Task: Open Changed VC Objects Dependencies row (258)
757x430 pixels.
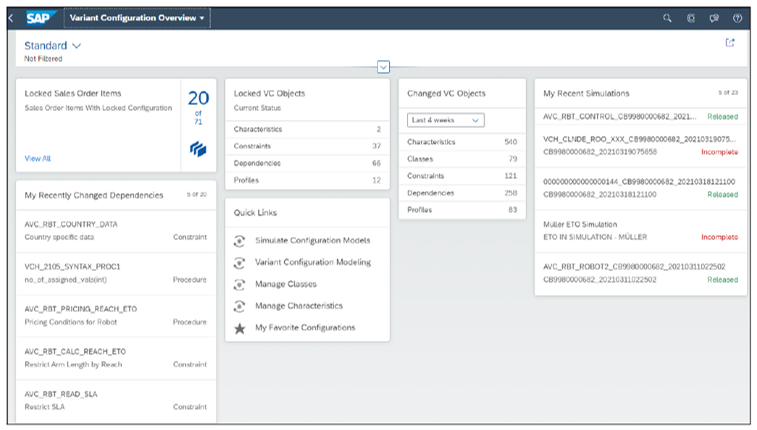Action: tap(462, 193)
